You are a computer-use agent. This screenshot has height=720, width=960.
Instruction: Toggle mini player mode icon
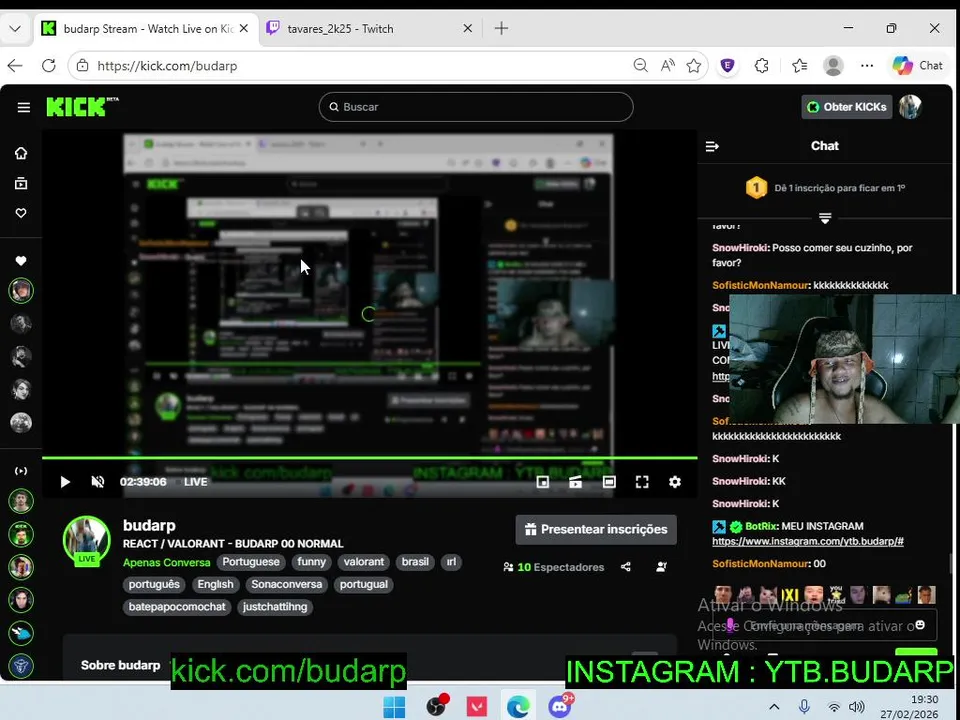(542, 482)
